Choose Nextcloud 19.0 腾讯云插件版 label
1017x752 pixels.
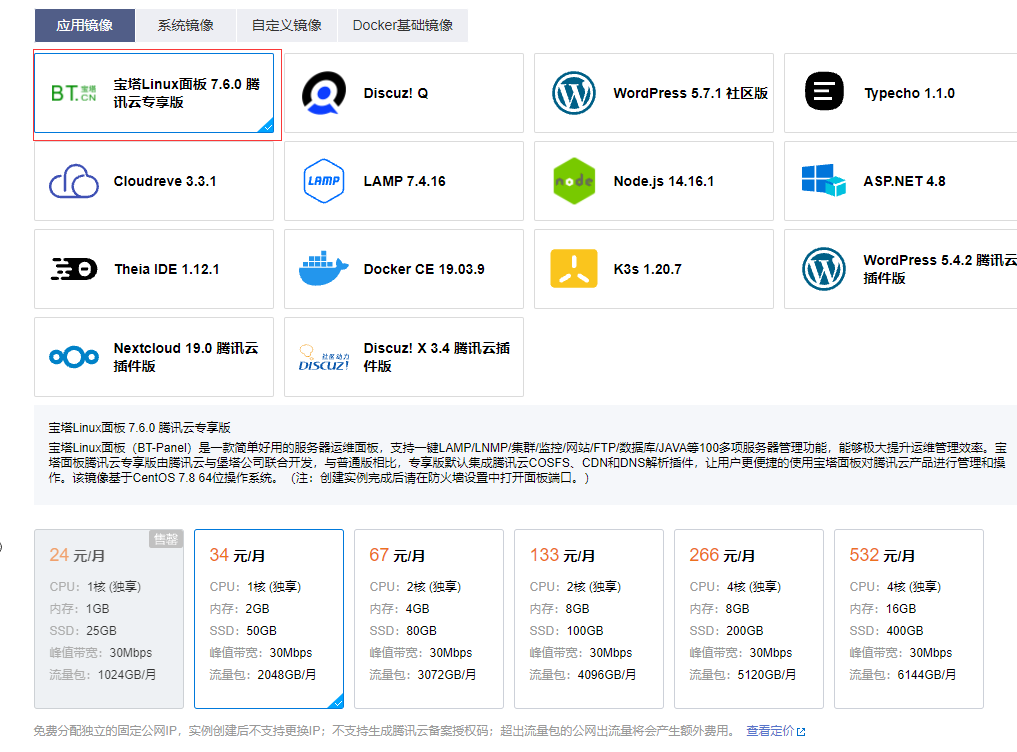pyautogui.click(x=185, y=357)
